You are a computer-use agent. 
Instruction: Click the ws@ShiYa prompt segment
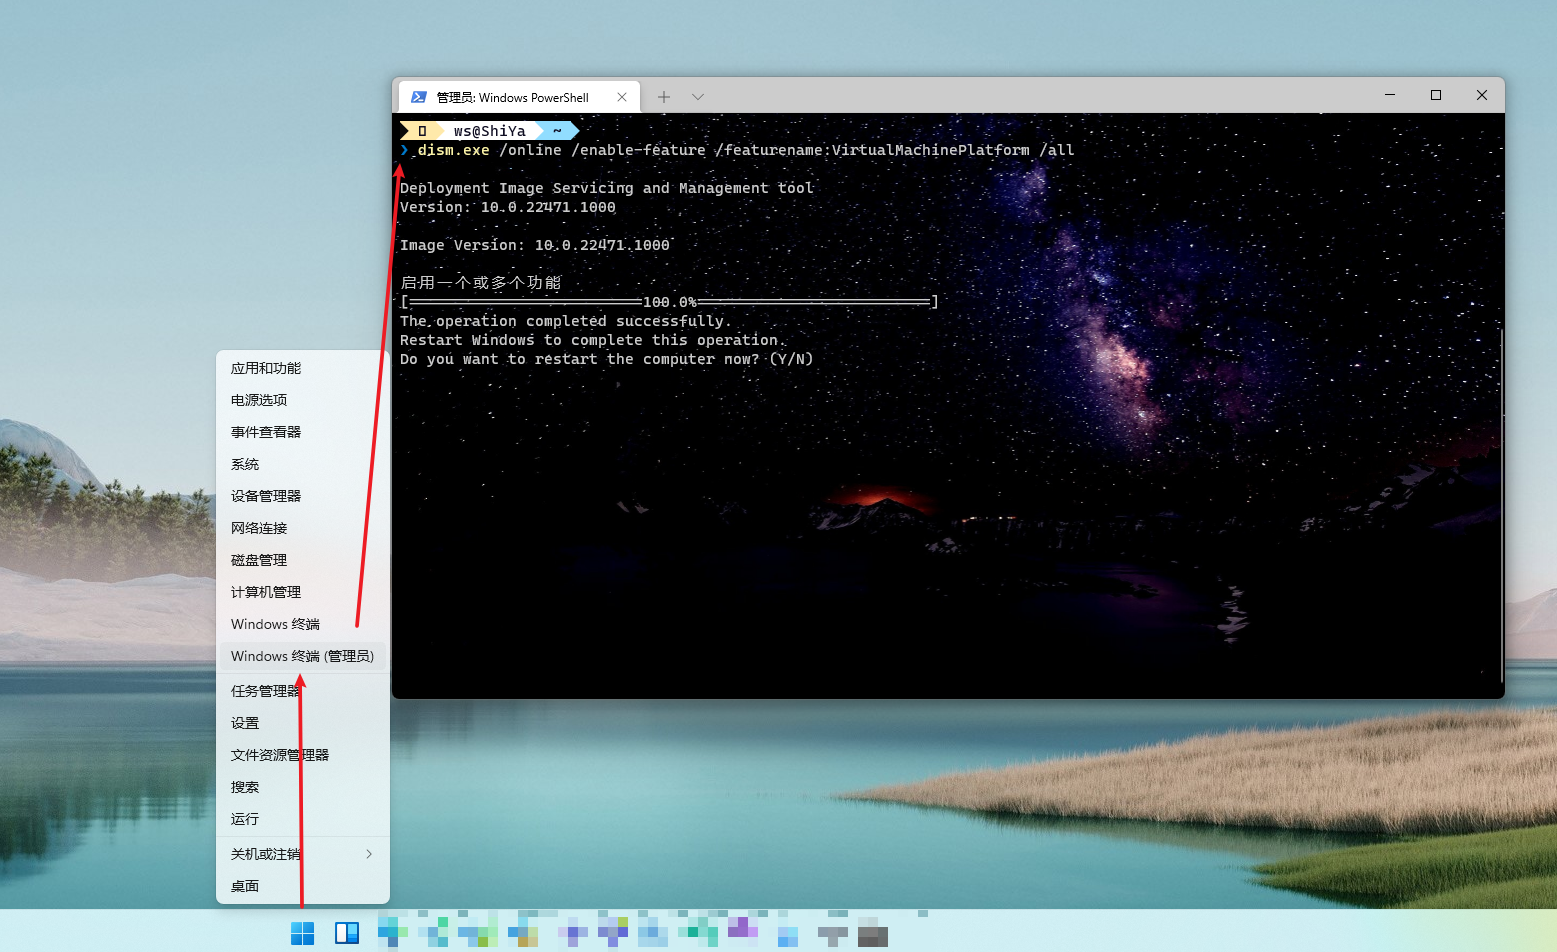[x=489, y=131]
